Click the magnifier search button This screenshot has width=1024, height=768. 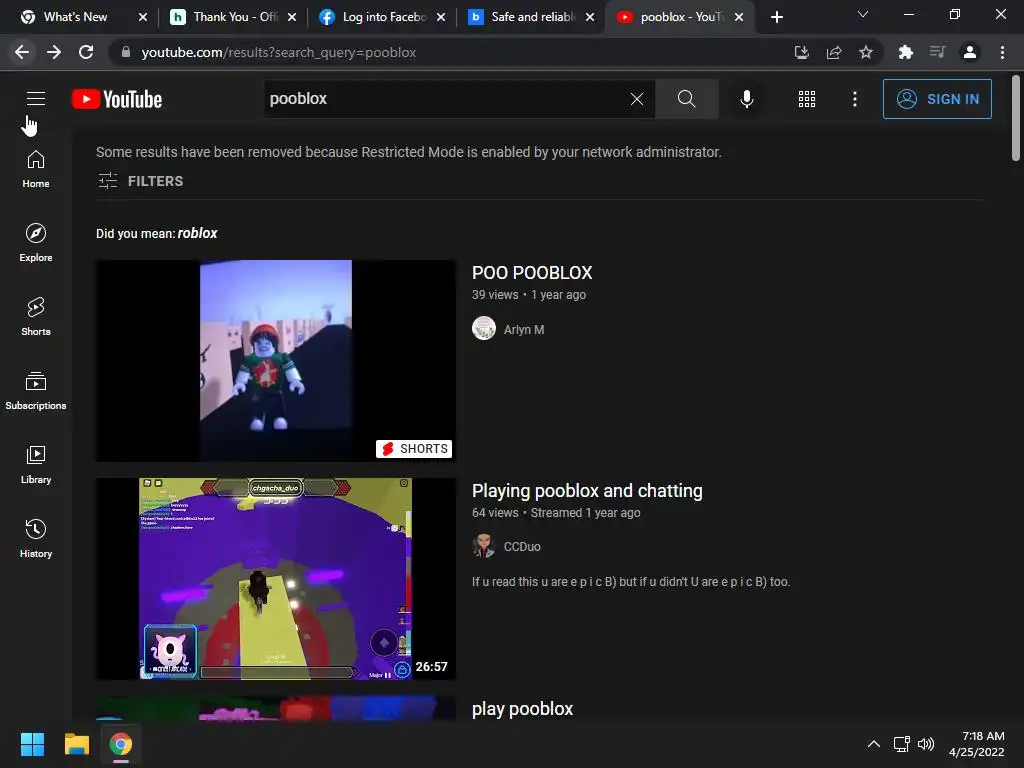click(x=686, y=99)
